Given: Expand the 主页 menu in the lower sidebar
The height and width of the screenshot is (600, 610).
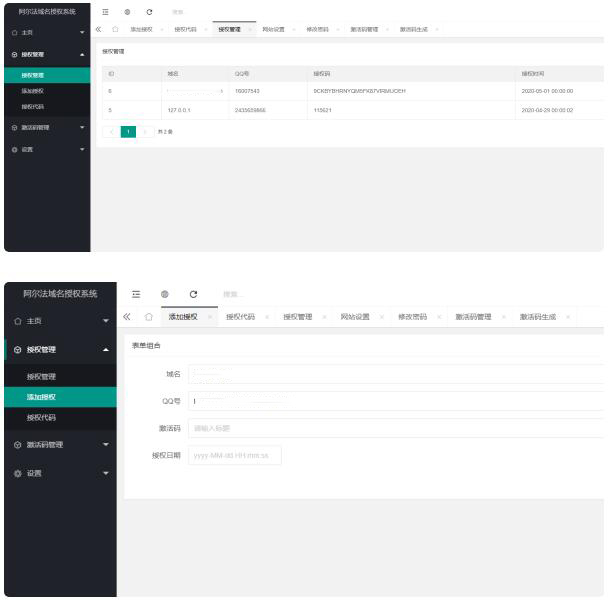Looking at the screenshot, I should pos(106,321).
